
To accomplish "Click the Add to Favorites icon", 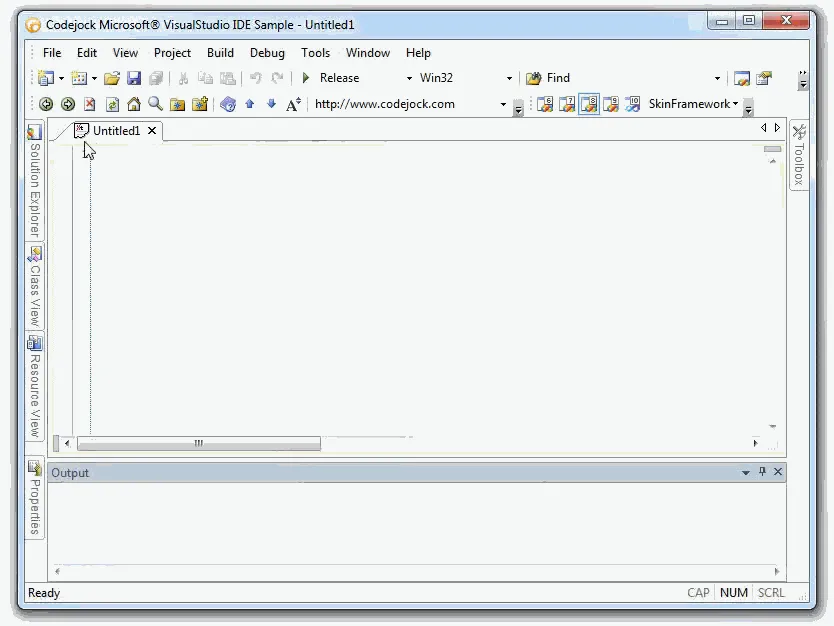I will coord(199,104).
